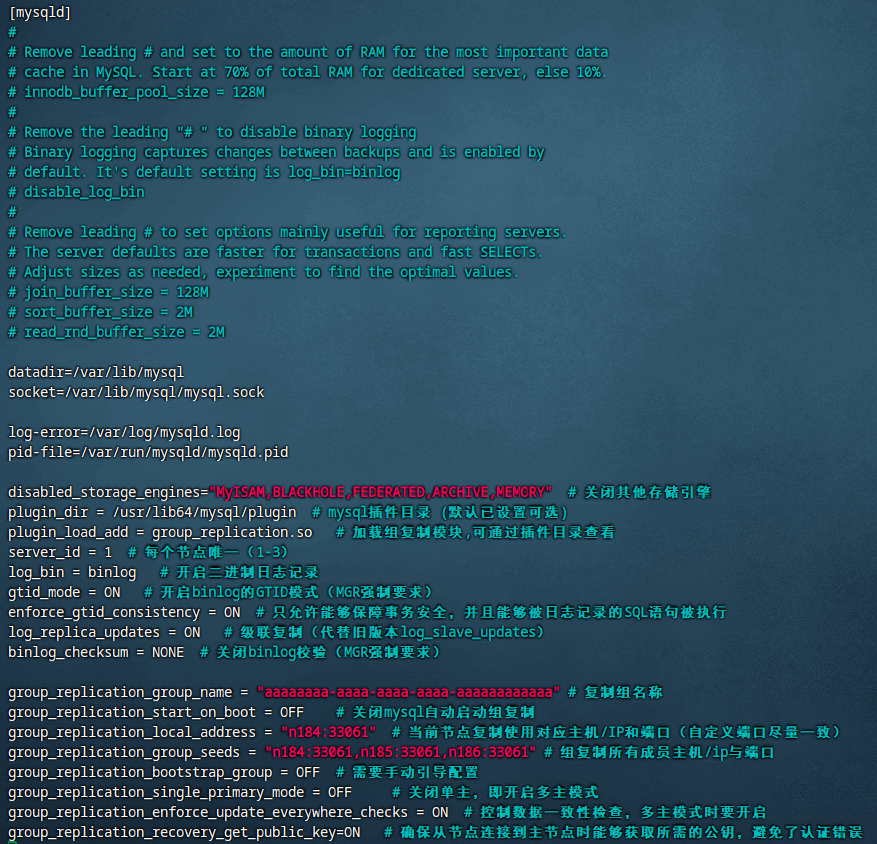Click the red MyISAM,BLACKHOLE engines string

tap(380, 492)
